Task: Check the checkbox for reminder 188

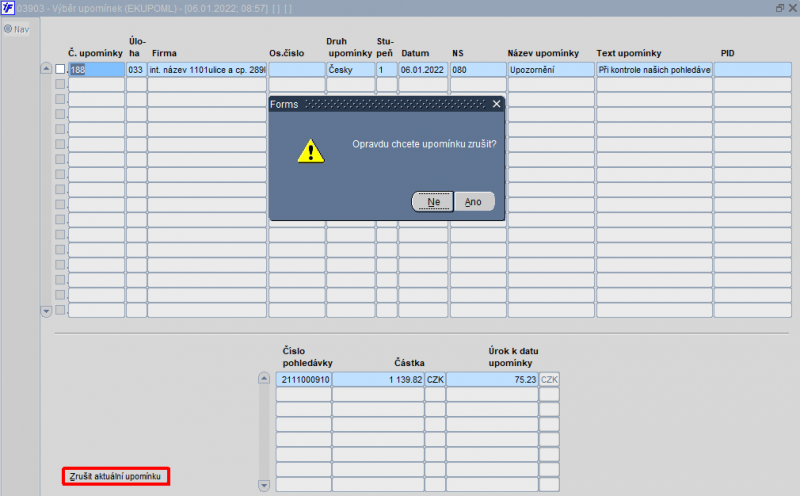Action: click(x=60, y=69)
